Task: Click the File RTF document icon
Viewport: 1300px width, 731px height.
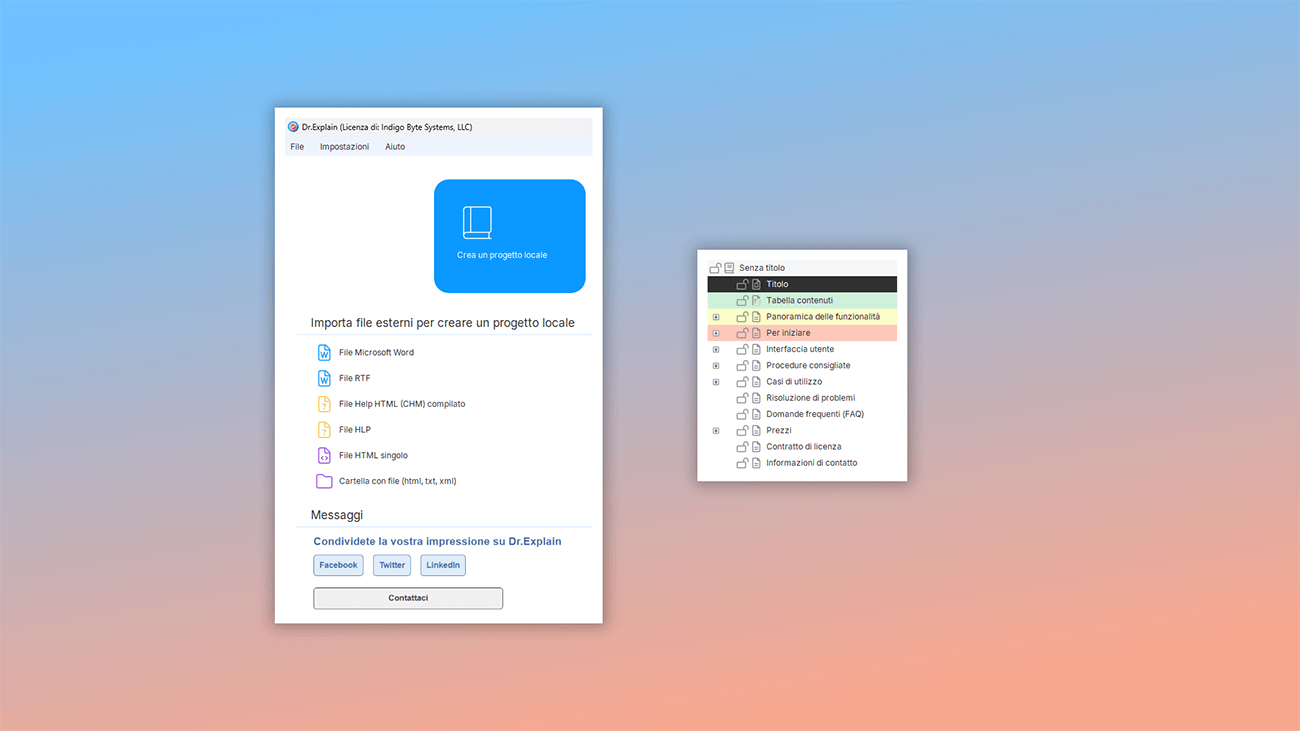Action: pyautogui.click(x=323, y=378)
